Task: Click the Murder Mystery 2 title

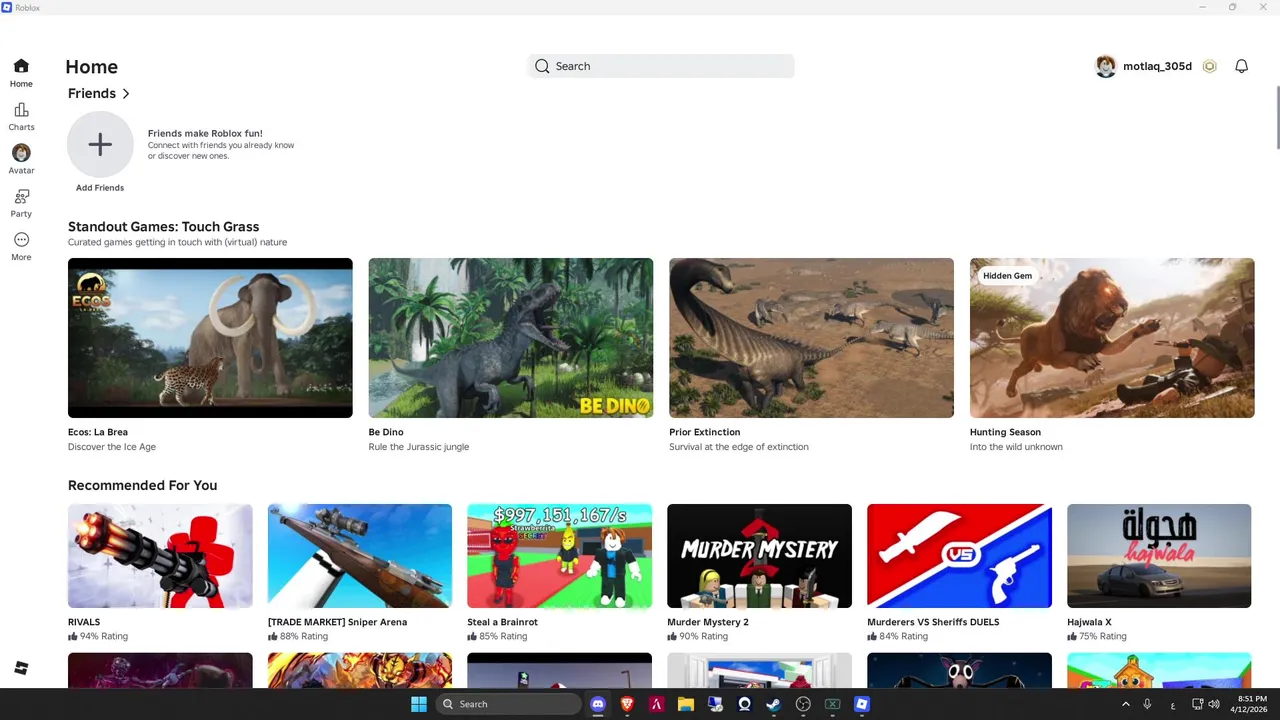Action: click(708, 622)
